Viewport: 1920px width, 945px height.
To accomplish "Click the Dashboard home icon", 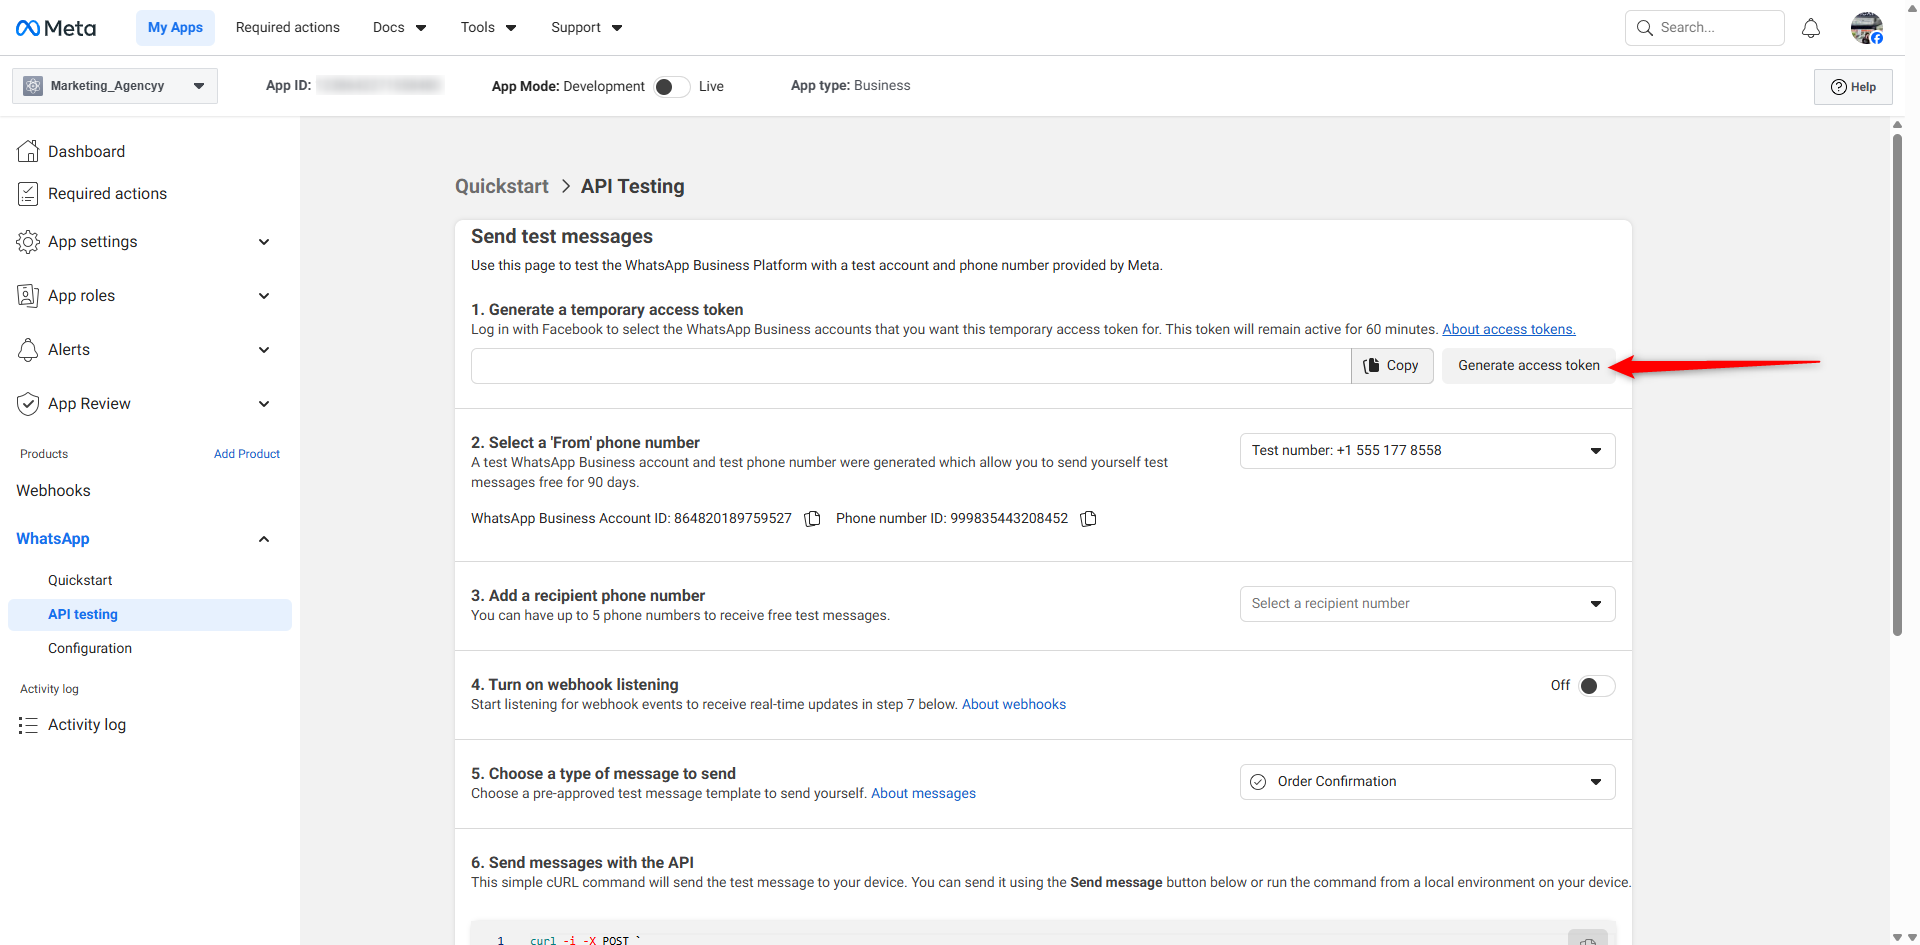I will [x=28, y=151].
